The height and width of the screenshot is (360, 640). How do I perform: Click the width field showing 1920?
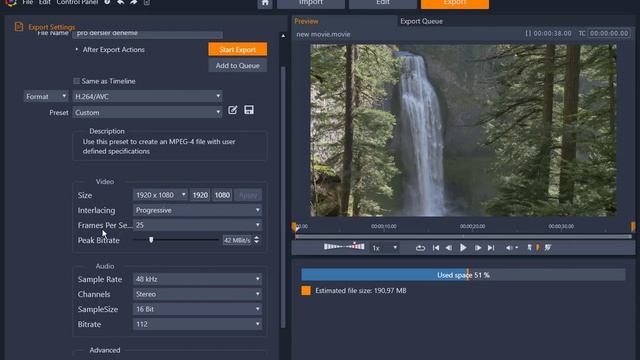coord(200,195)
